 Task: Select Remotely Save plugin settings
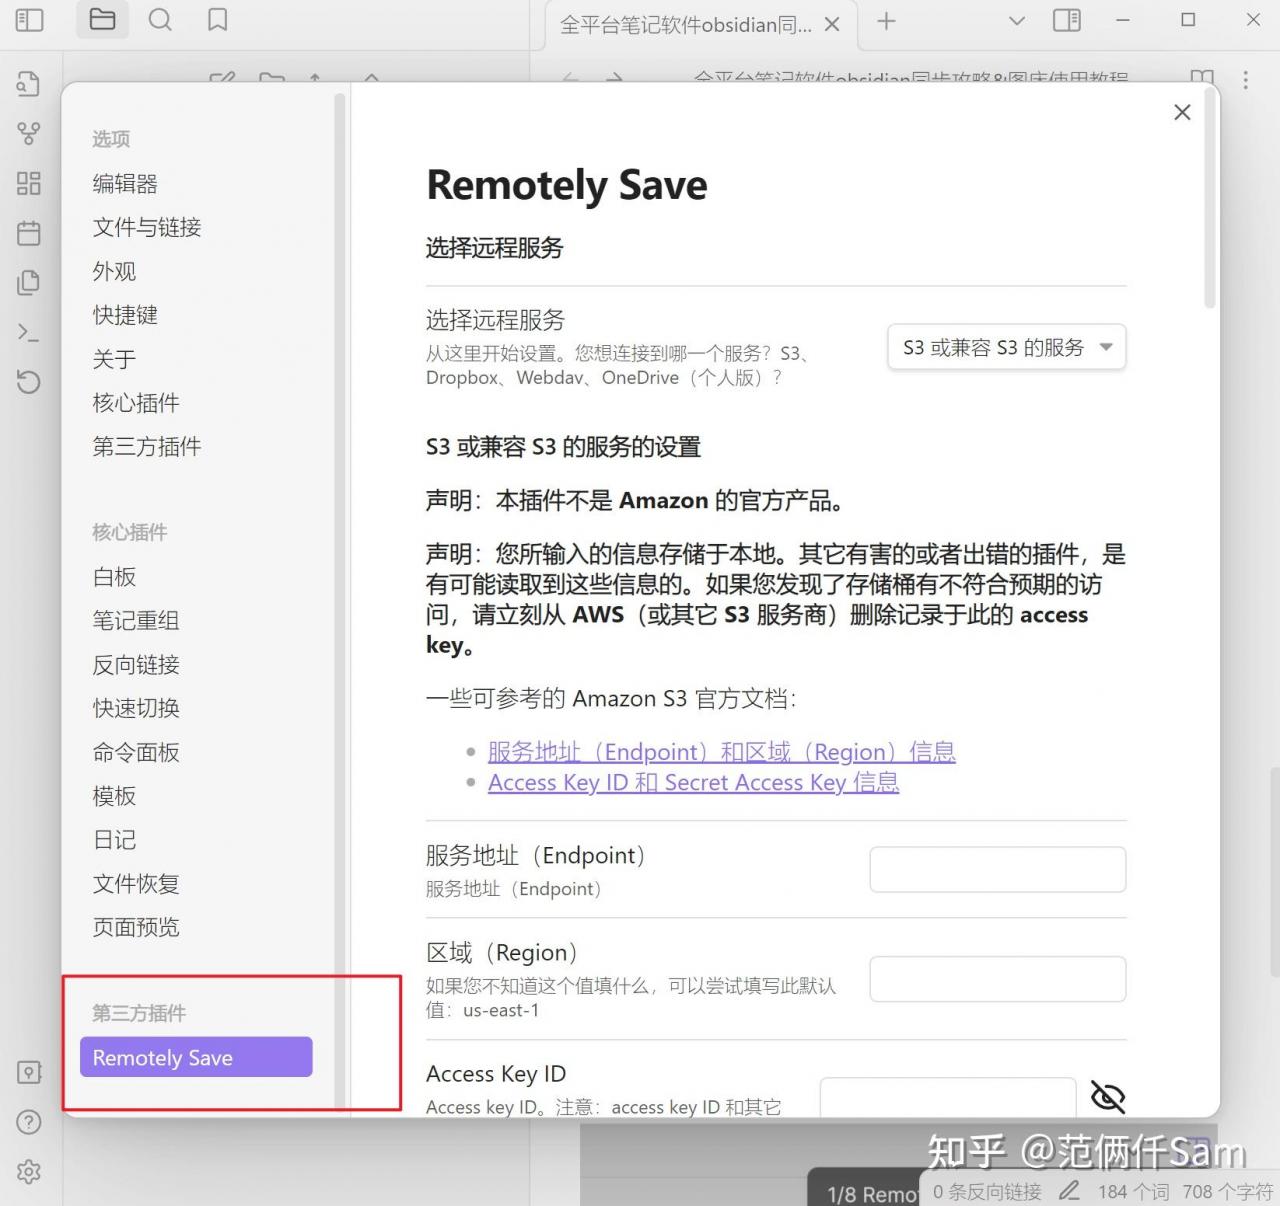[x=196, y=1057]
